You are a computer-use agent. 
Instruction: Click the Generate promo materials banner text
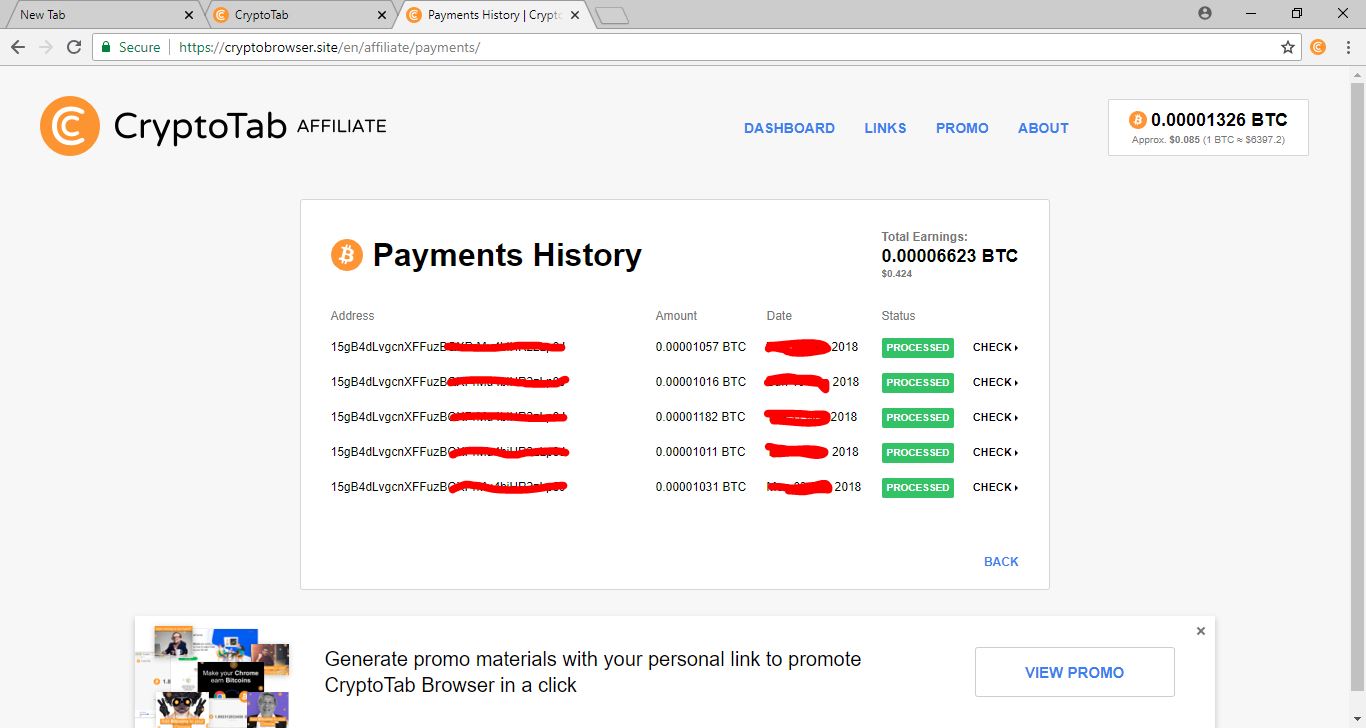[x=593, y=672]
